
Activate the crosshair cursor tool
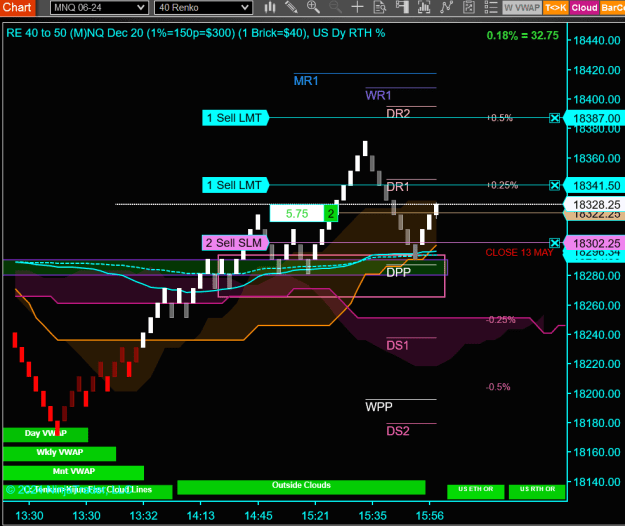358,7
